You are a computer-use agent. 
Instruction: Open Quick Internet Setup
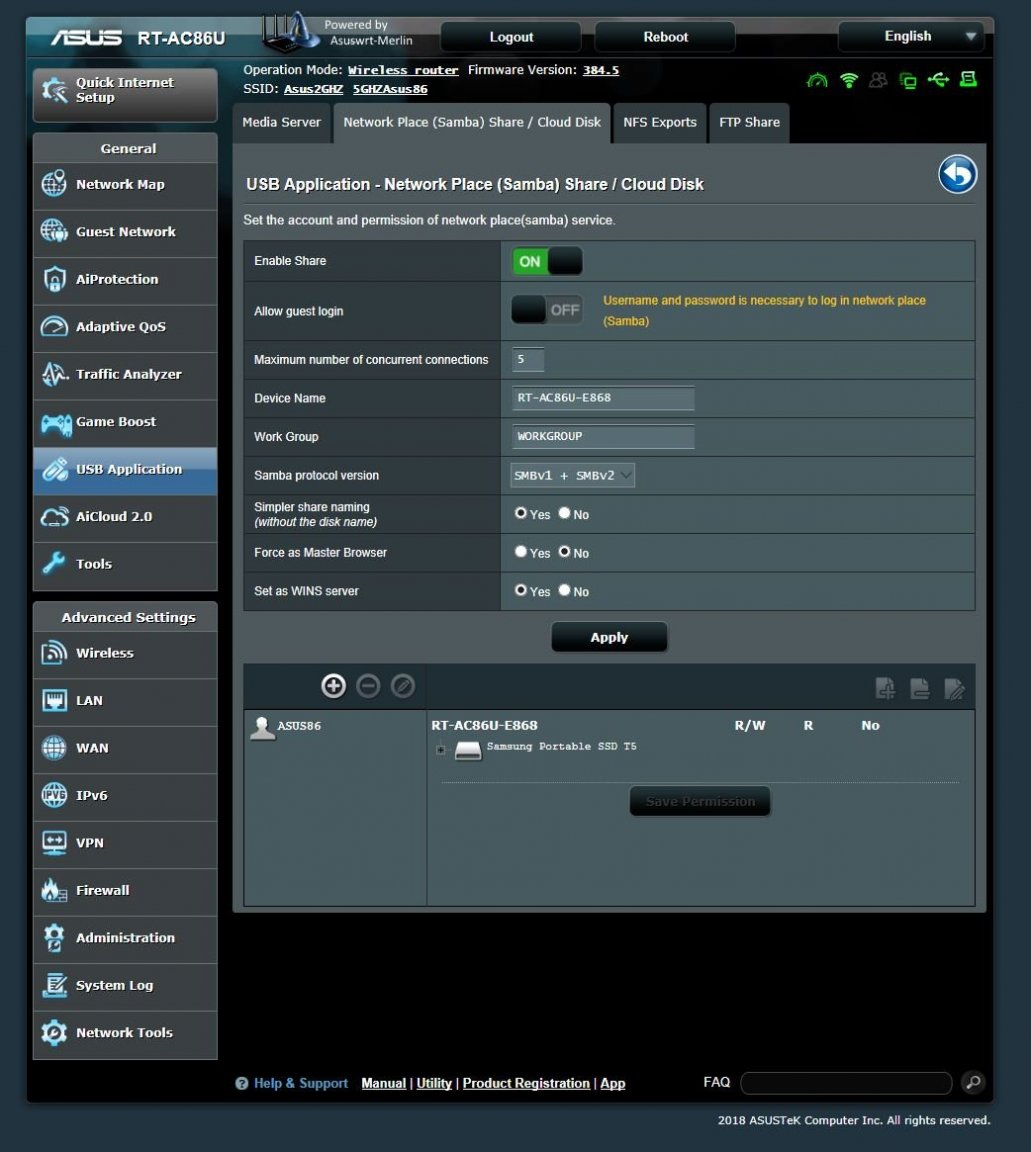(125, 94)
